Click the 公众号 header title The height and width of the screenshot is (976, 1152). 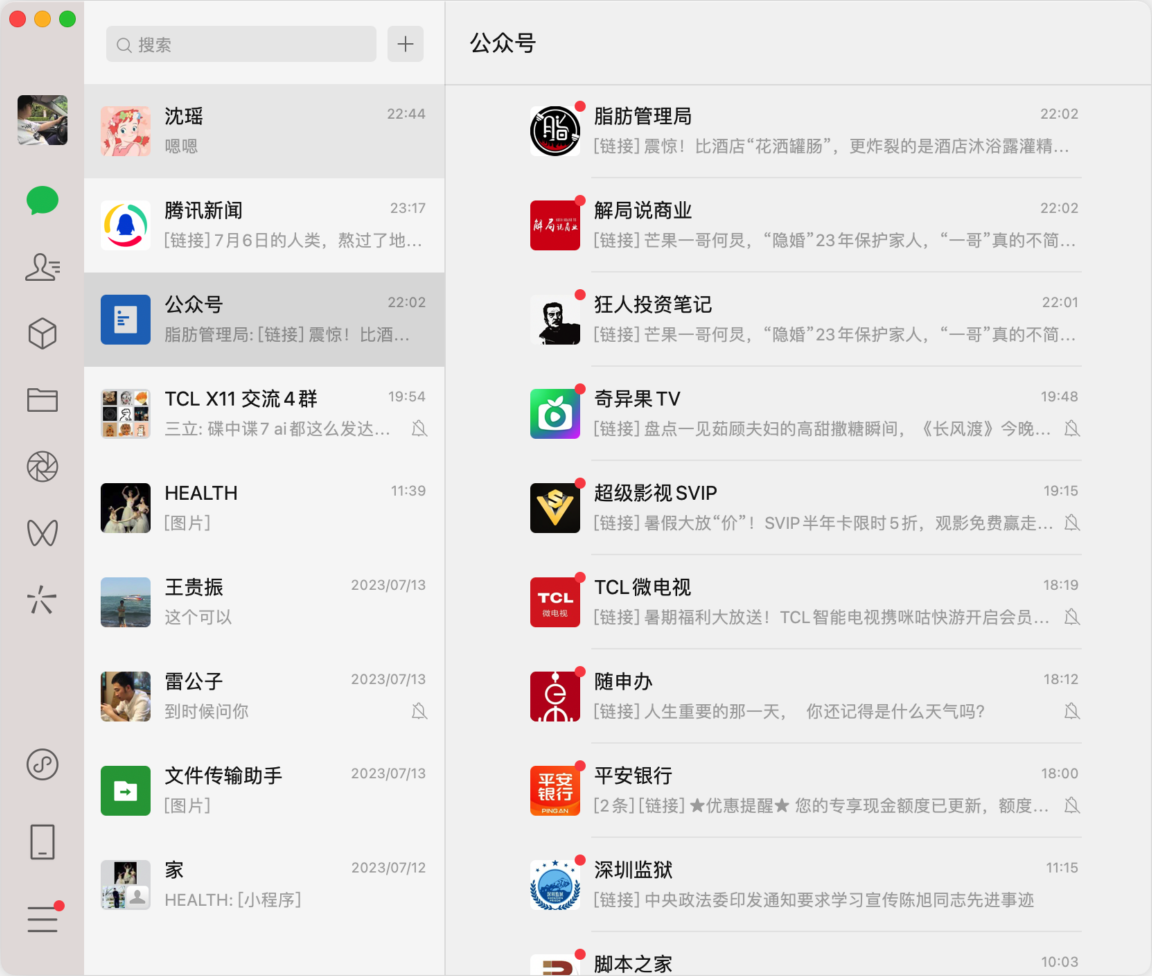pyautogui.click(x=503, y=43)
